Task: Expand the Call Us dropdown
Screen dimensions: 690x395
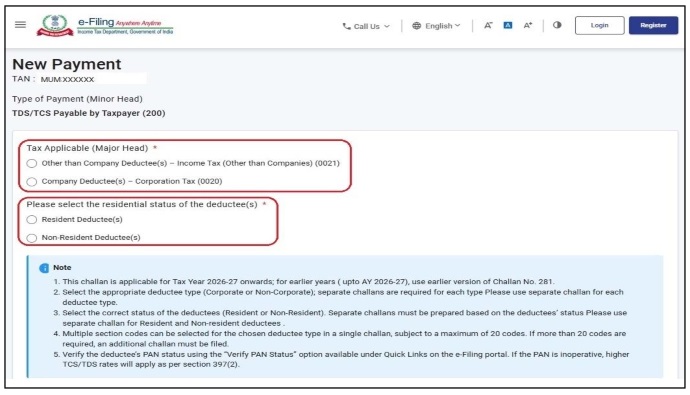Action: click(x=366, y=26)
